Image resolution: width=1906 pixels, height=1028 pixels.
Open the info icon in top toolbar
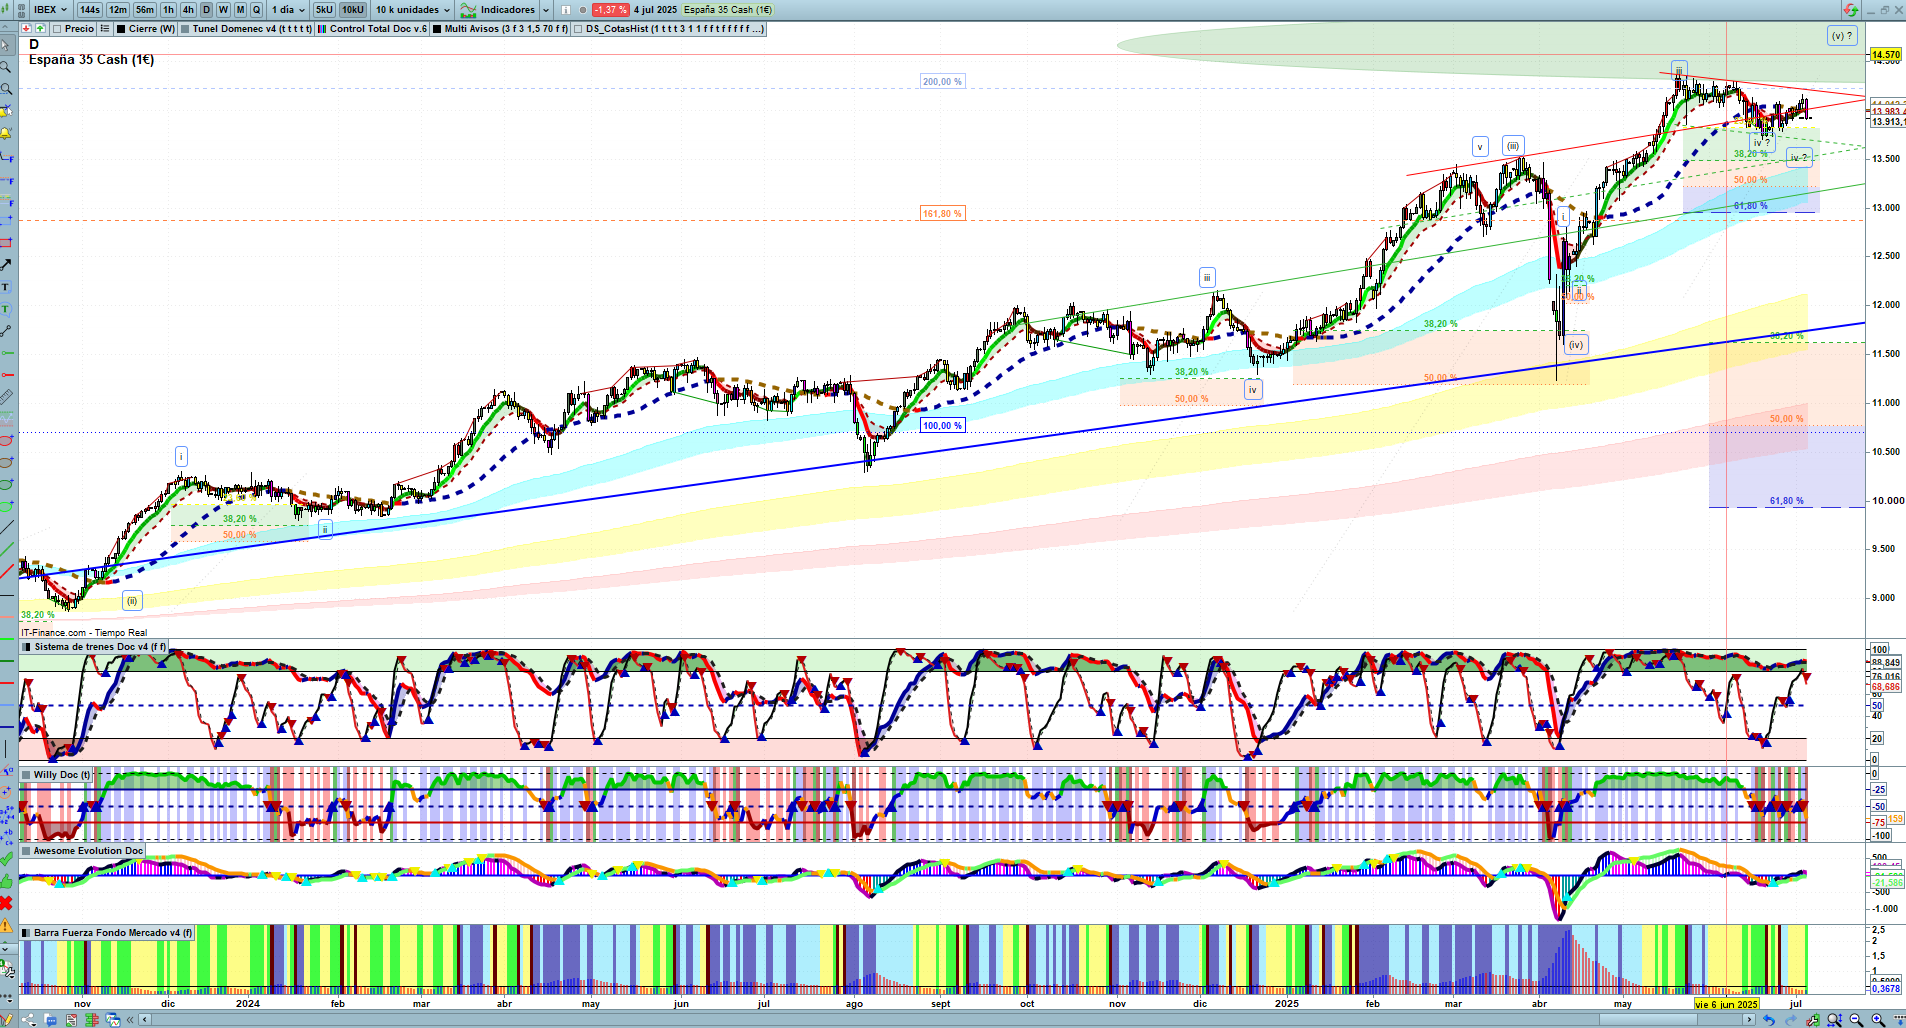(x=566, y=10)
